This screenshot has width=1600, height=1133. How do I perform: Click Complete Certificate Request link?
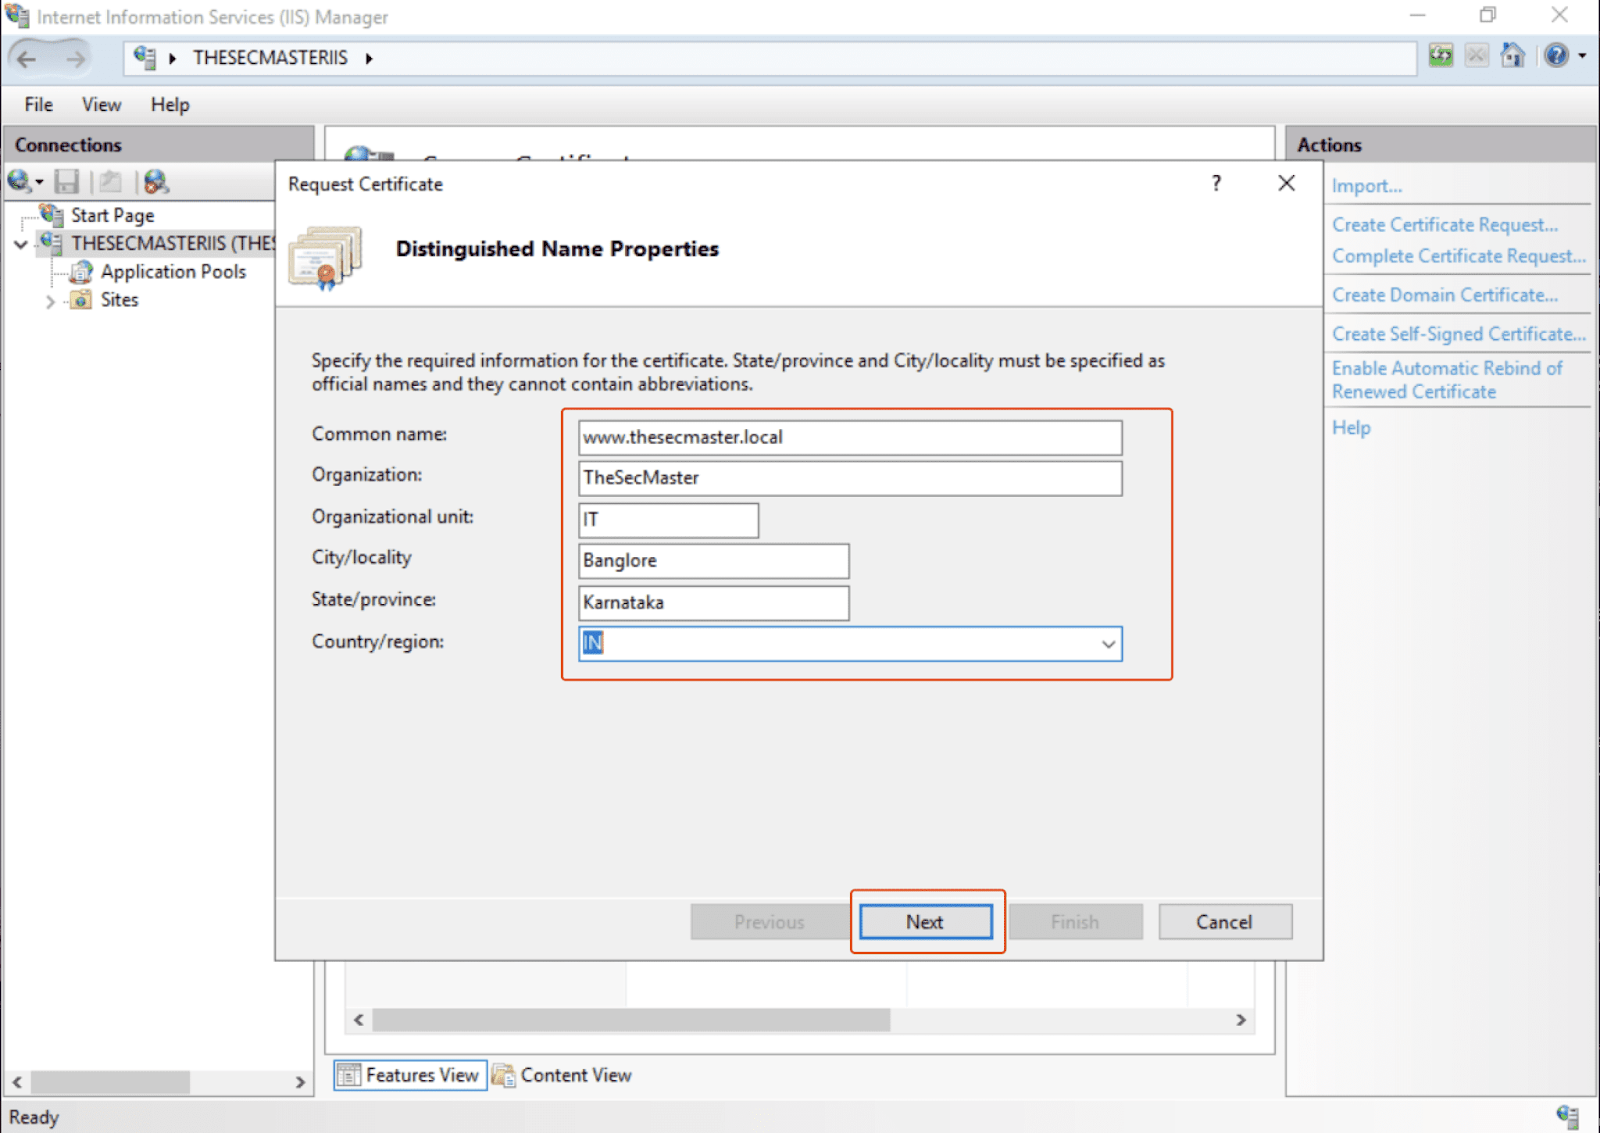point(1459,256)
